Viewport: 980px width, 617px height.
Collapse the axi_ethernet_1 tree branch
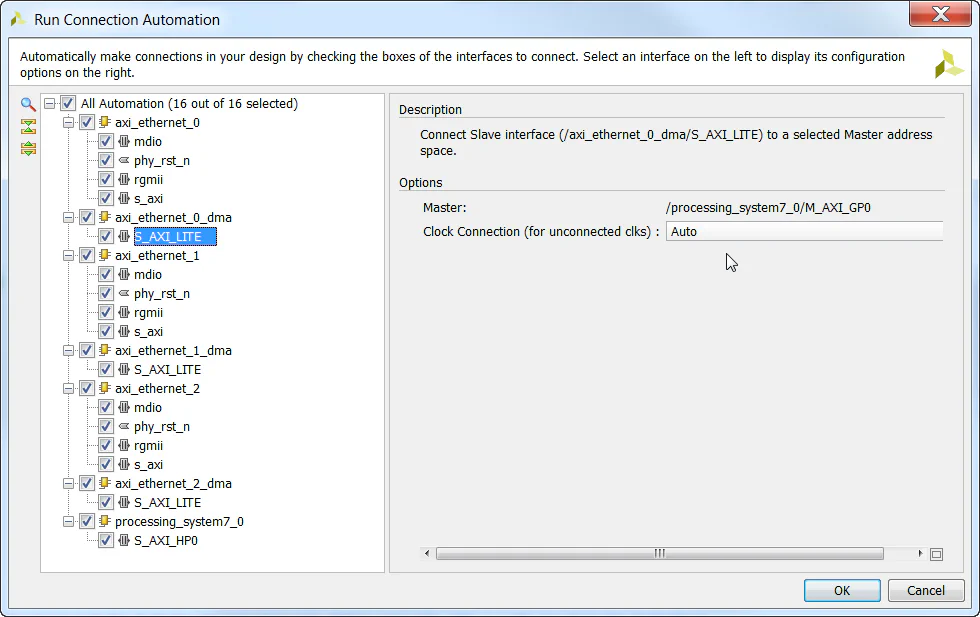[68, 255]
